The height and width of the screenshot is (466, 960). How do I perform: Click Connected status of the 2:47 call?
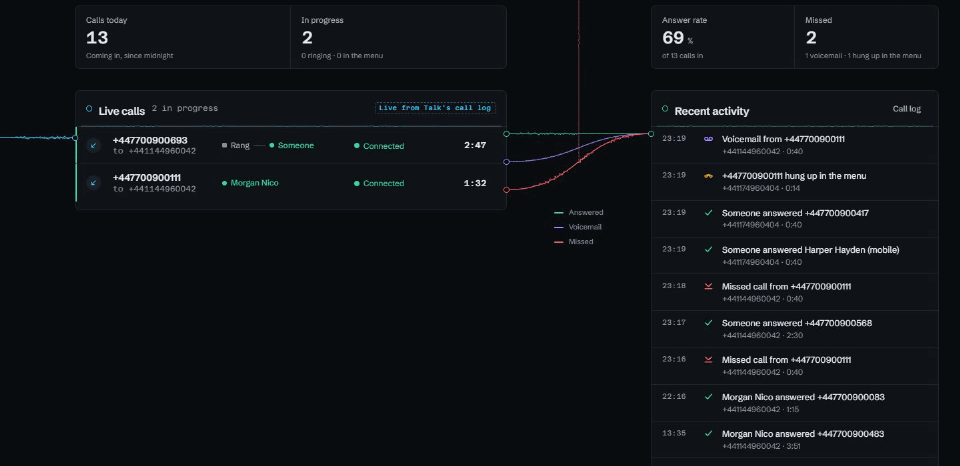coord(379,146)
